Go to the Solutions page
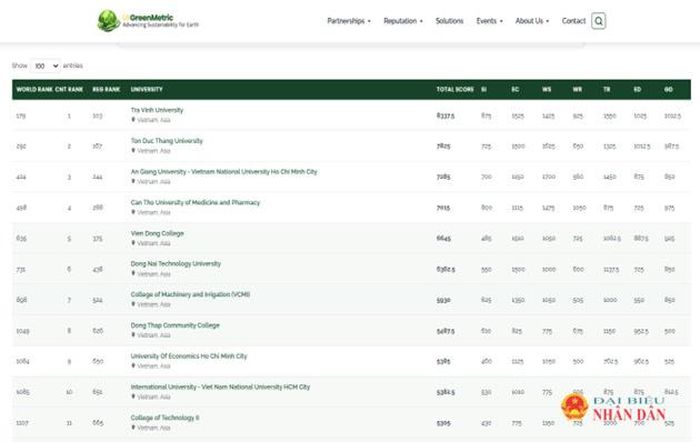700x442 pixels. [449, 21]
